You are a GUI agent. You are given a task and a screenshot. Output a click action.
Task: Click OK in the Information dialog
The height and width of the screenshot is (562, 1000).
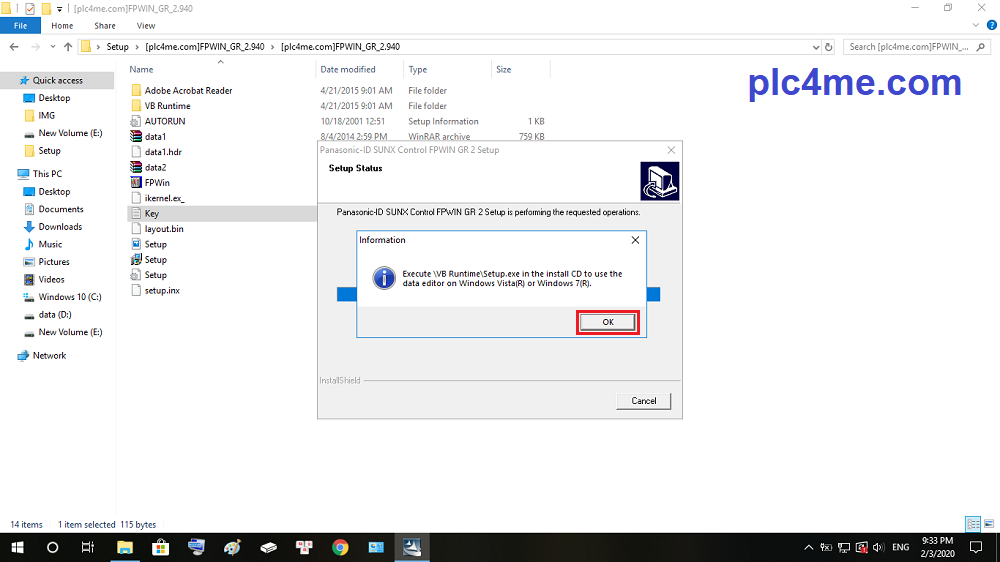coord(608,322)
